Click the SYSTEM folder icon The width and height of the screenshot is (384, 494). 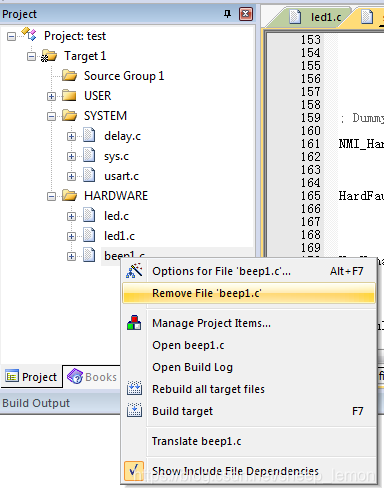click(x=69, y=116)
